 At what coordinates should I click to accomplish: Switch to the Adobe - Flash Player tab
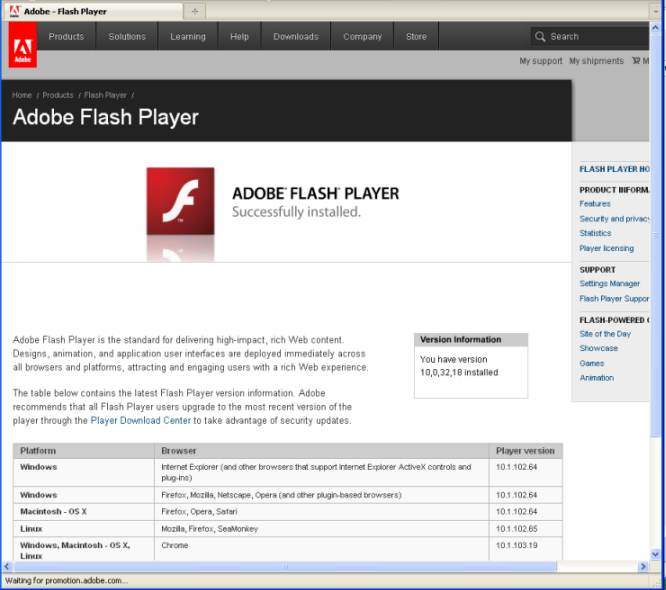tap(93, 11)
